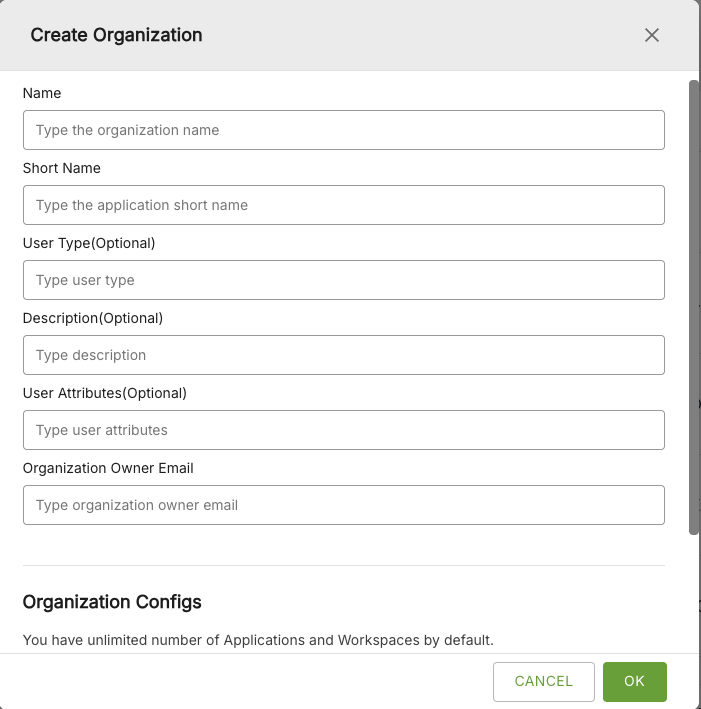Image resolution: width=701 pixels, height=709 pixels.
Task: Click the User Attributes input box
Action: click(343, 430)
